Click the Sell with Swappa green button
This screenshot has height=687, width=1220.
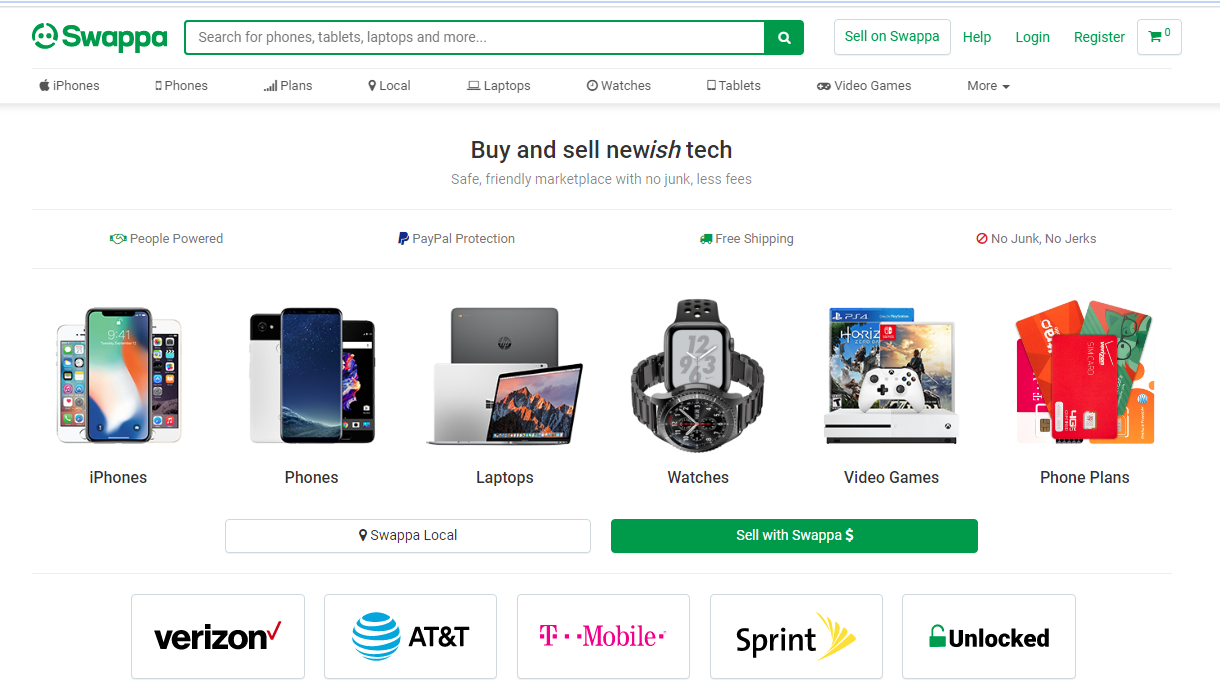(794, 536)
